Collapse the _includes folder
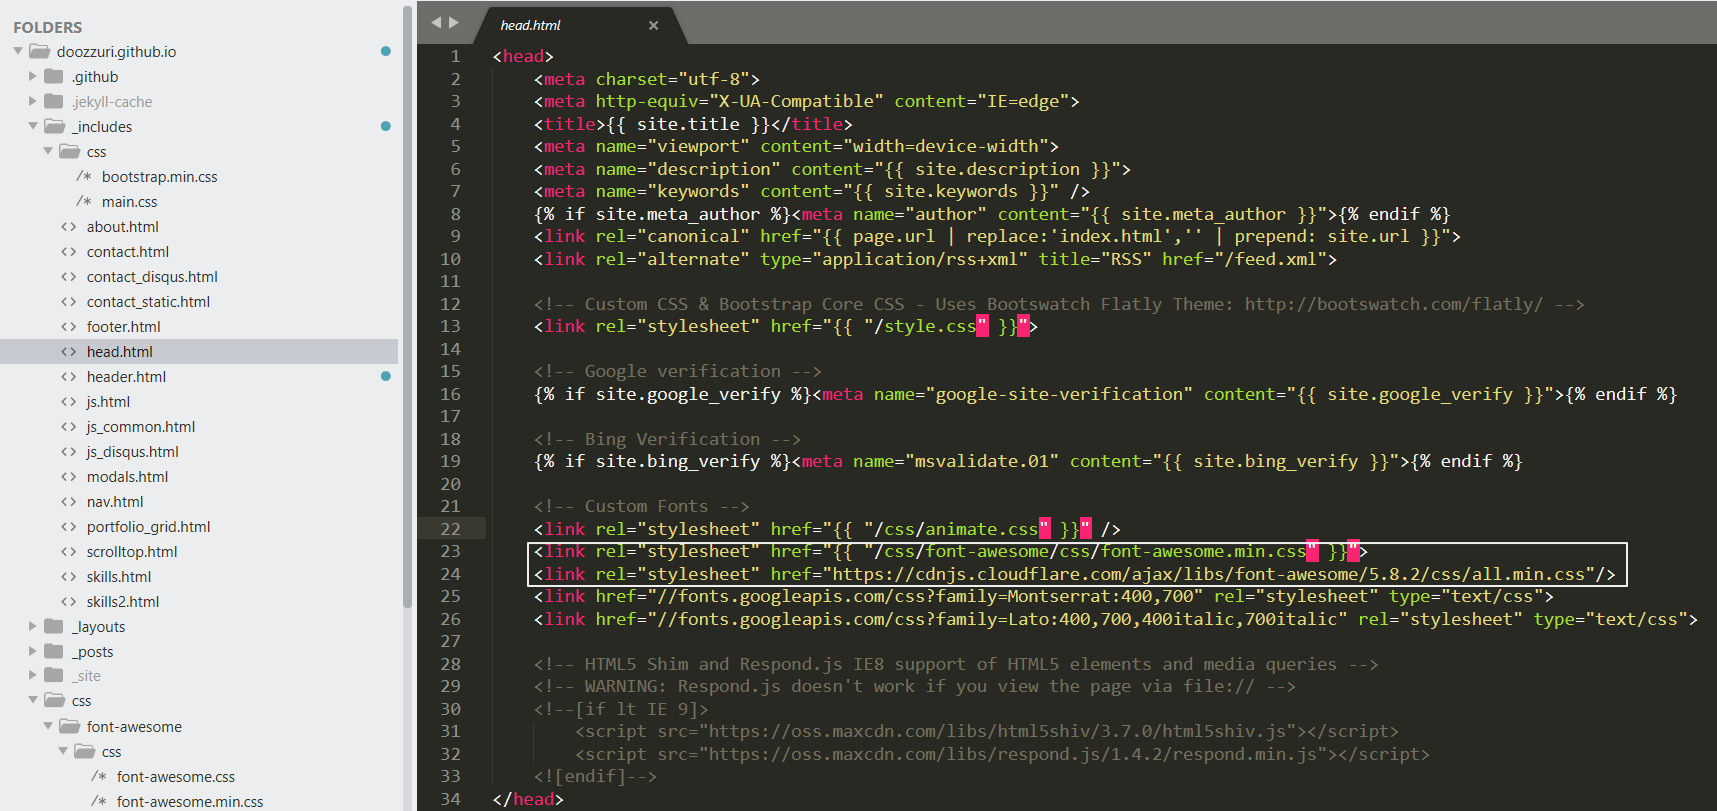This screenshot has width=1717, height=811. pyautogui.click(x=33, y=126)
